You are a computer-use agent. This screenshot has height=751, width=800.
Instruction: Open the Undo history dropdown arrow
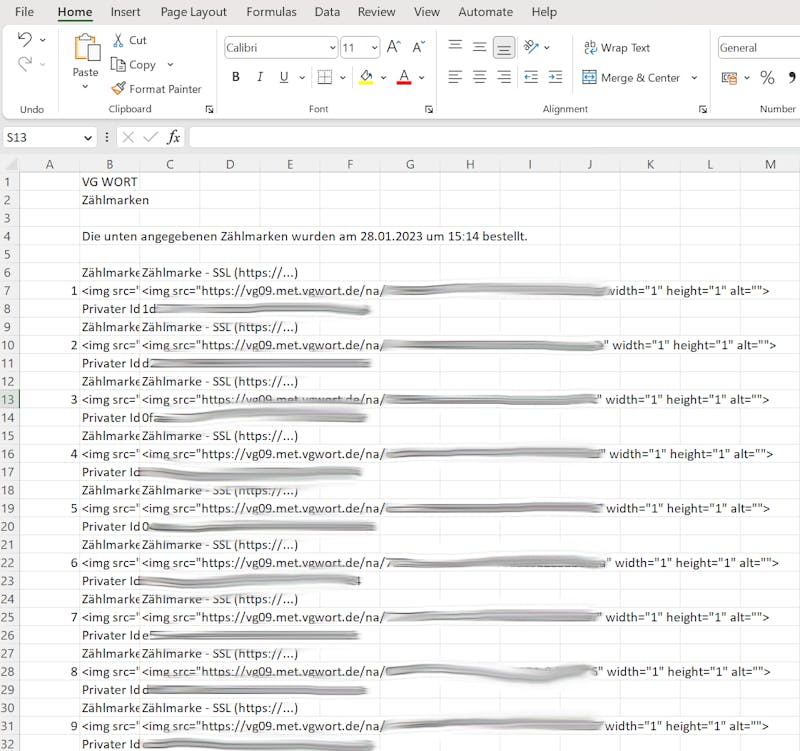43,39
